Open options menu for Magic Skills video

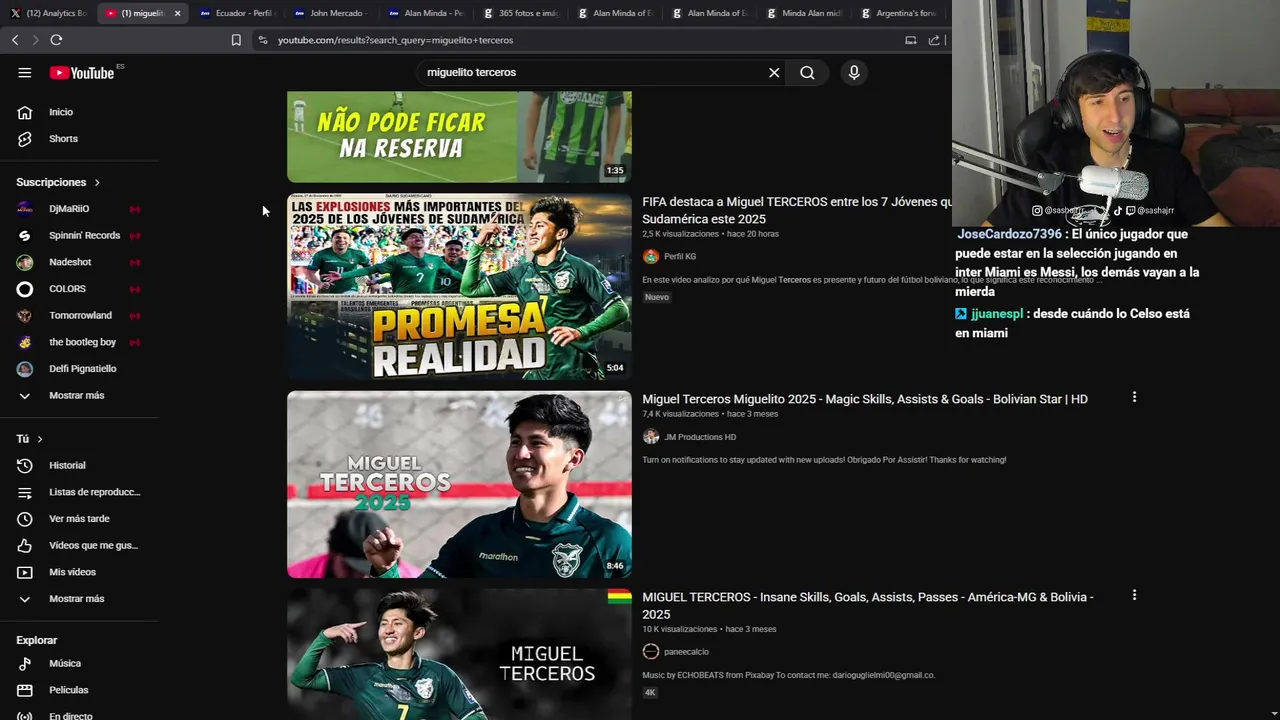[1134, 397]
